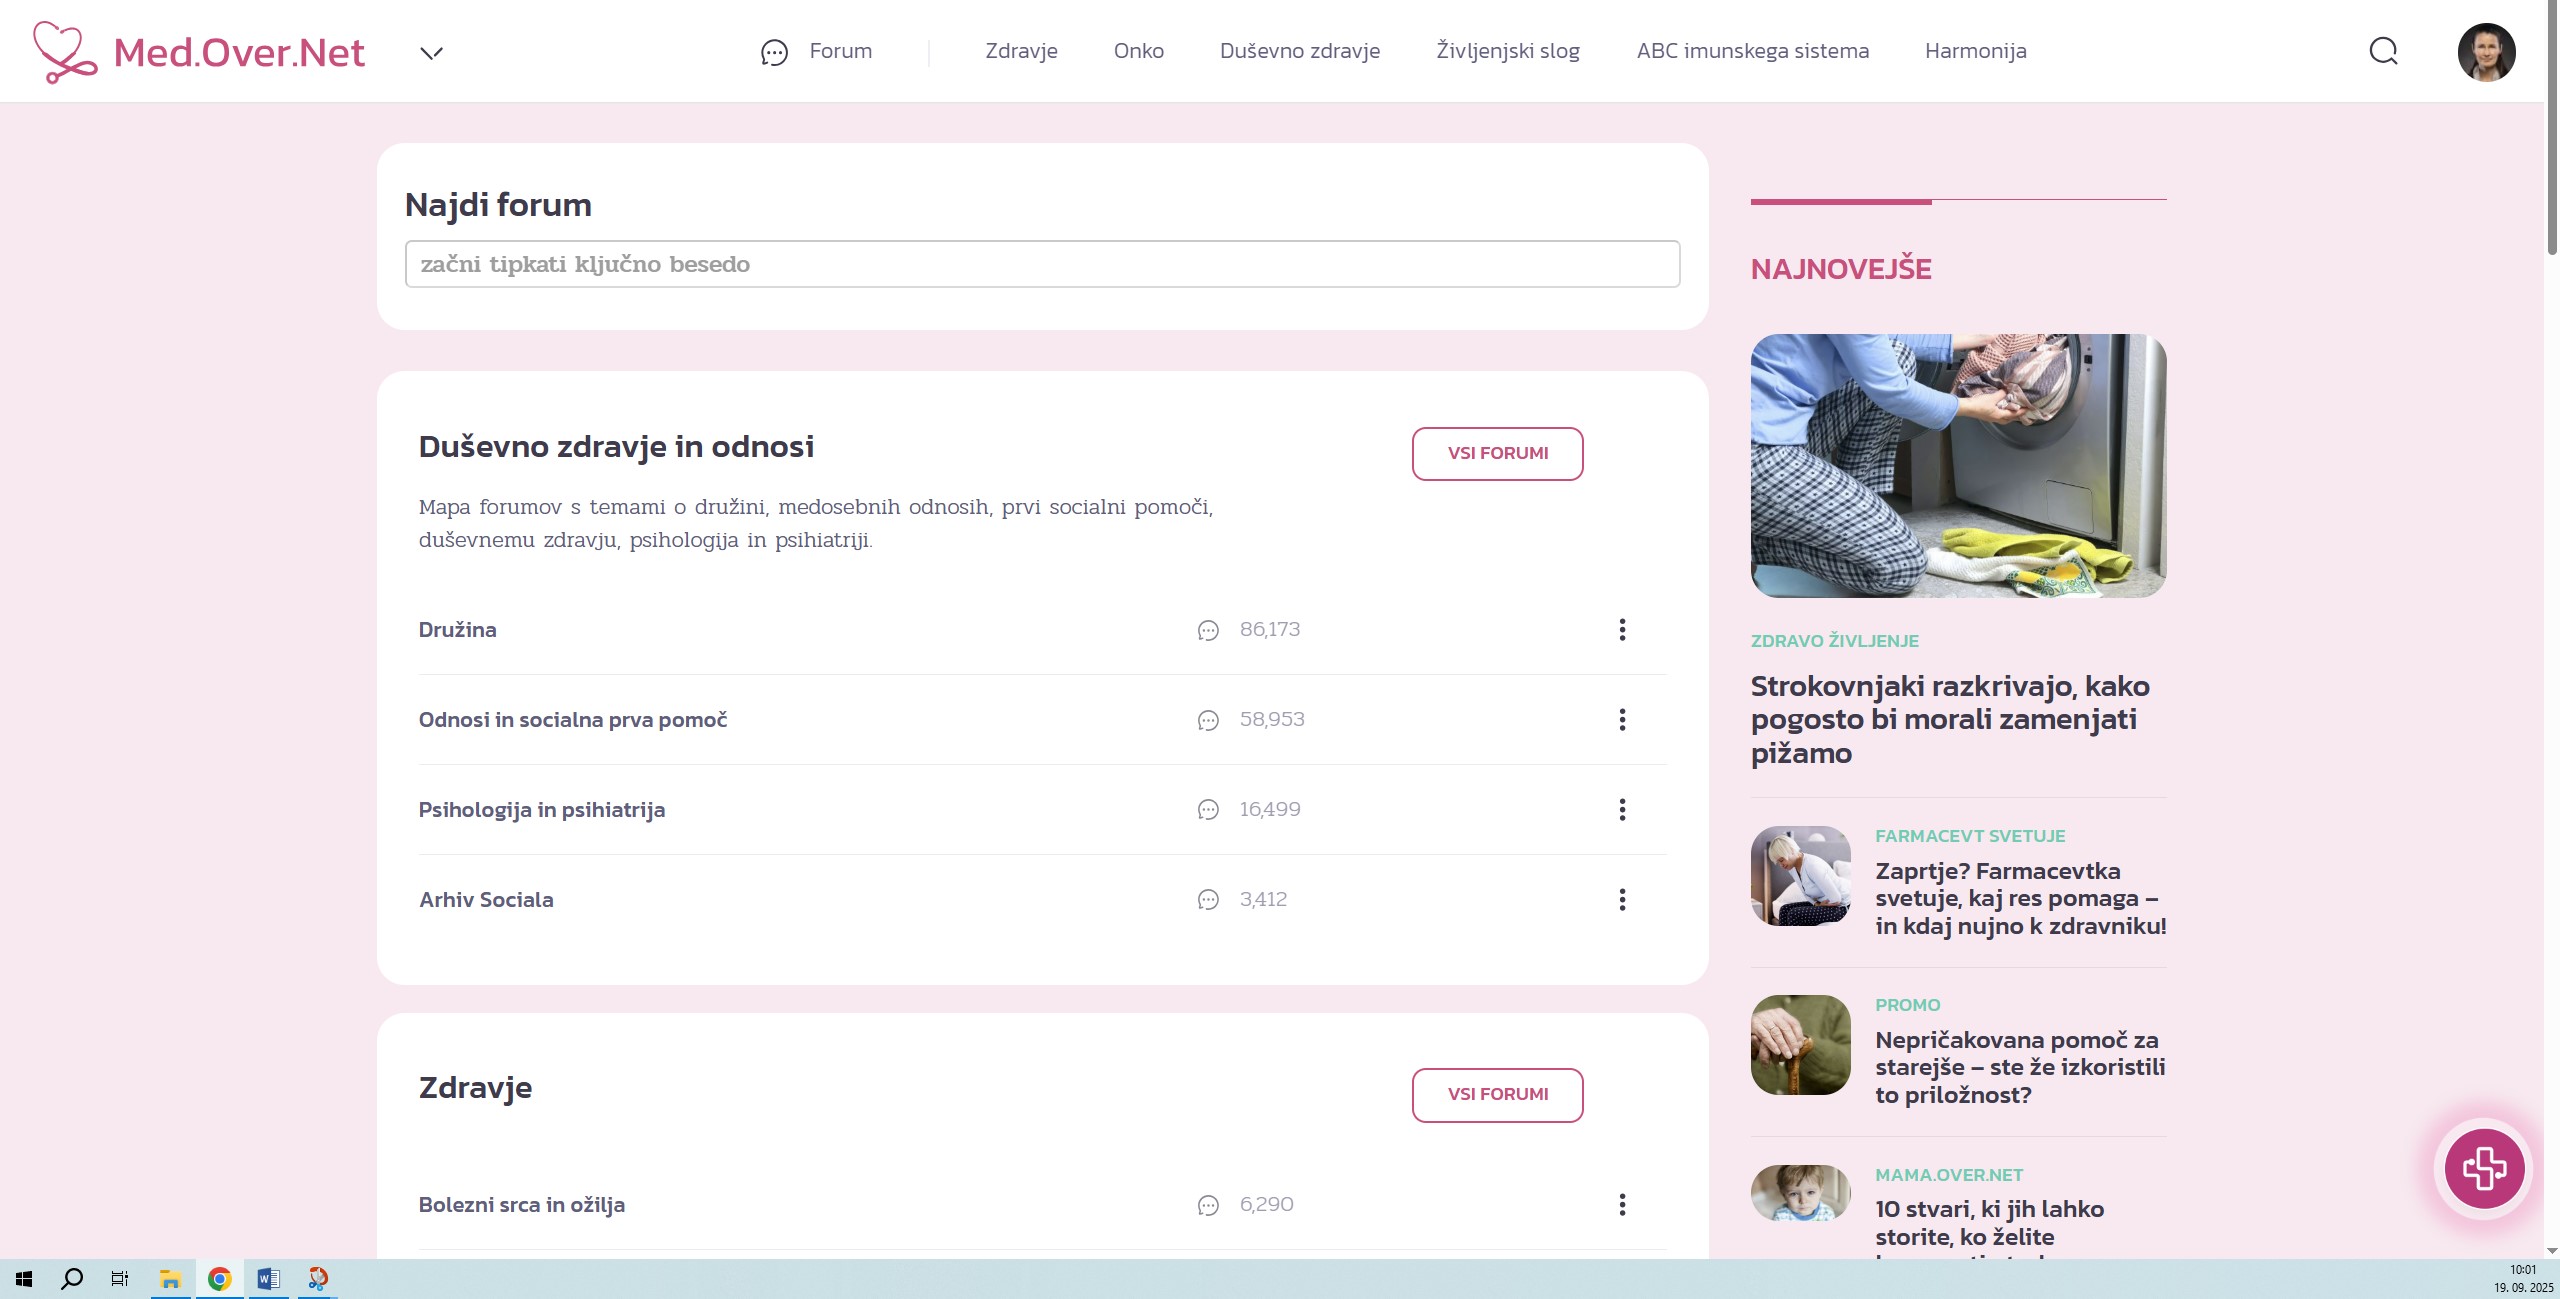Expand the dropdown chevron beside the logo
Image resolution: width=2560 pixels, height=1299 pixels.
point(431,53)
